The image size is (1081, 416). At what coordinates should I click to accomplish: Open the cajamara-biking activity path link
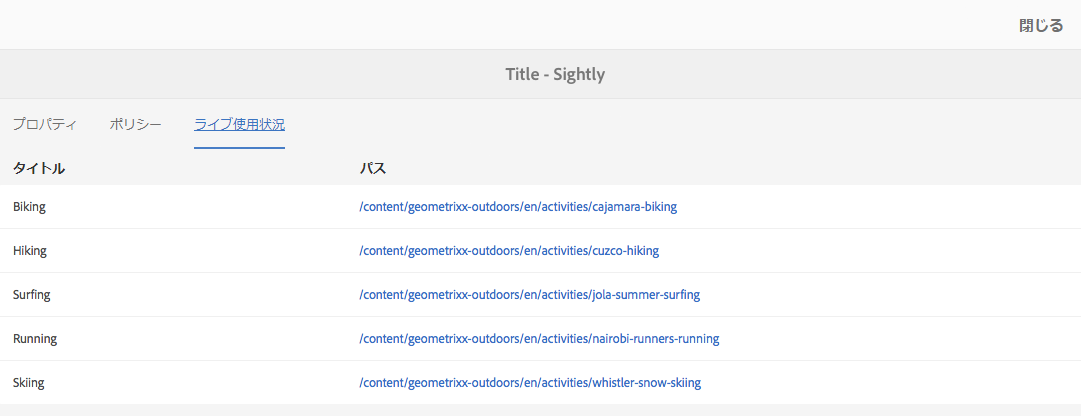[517, 207]
